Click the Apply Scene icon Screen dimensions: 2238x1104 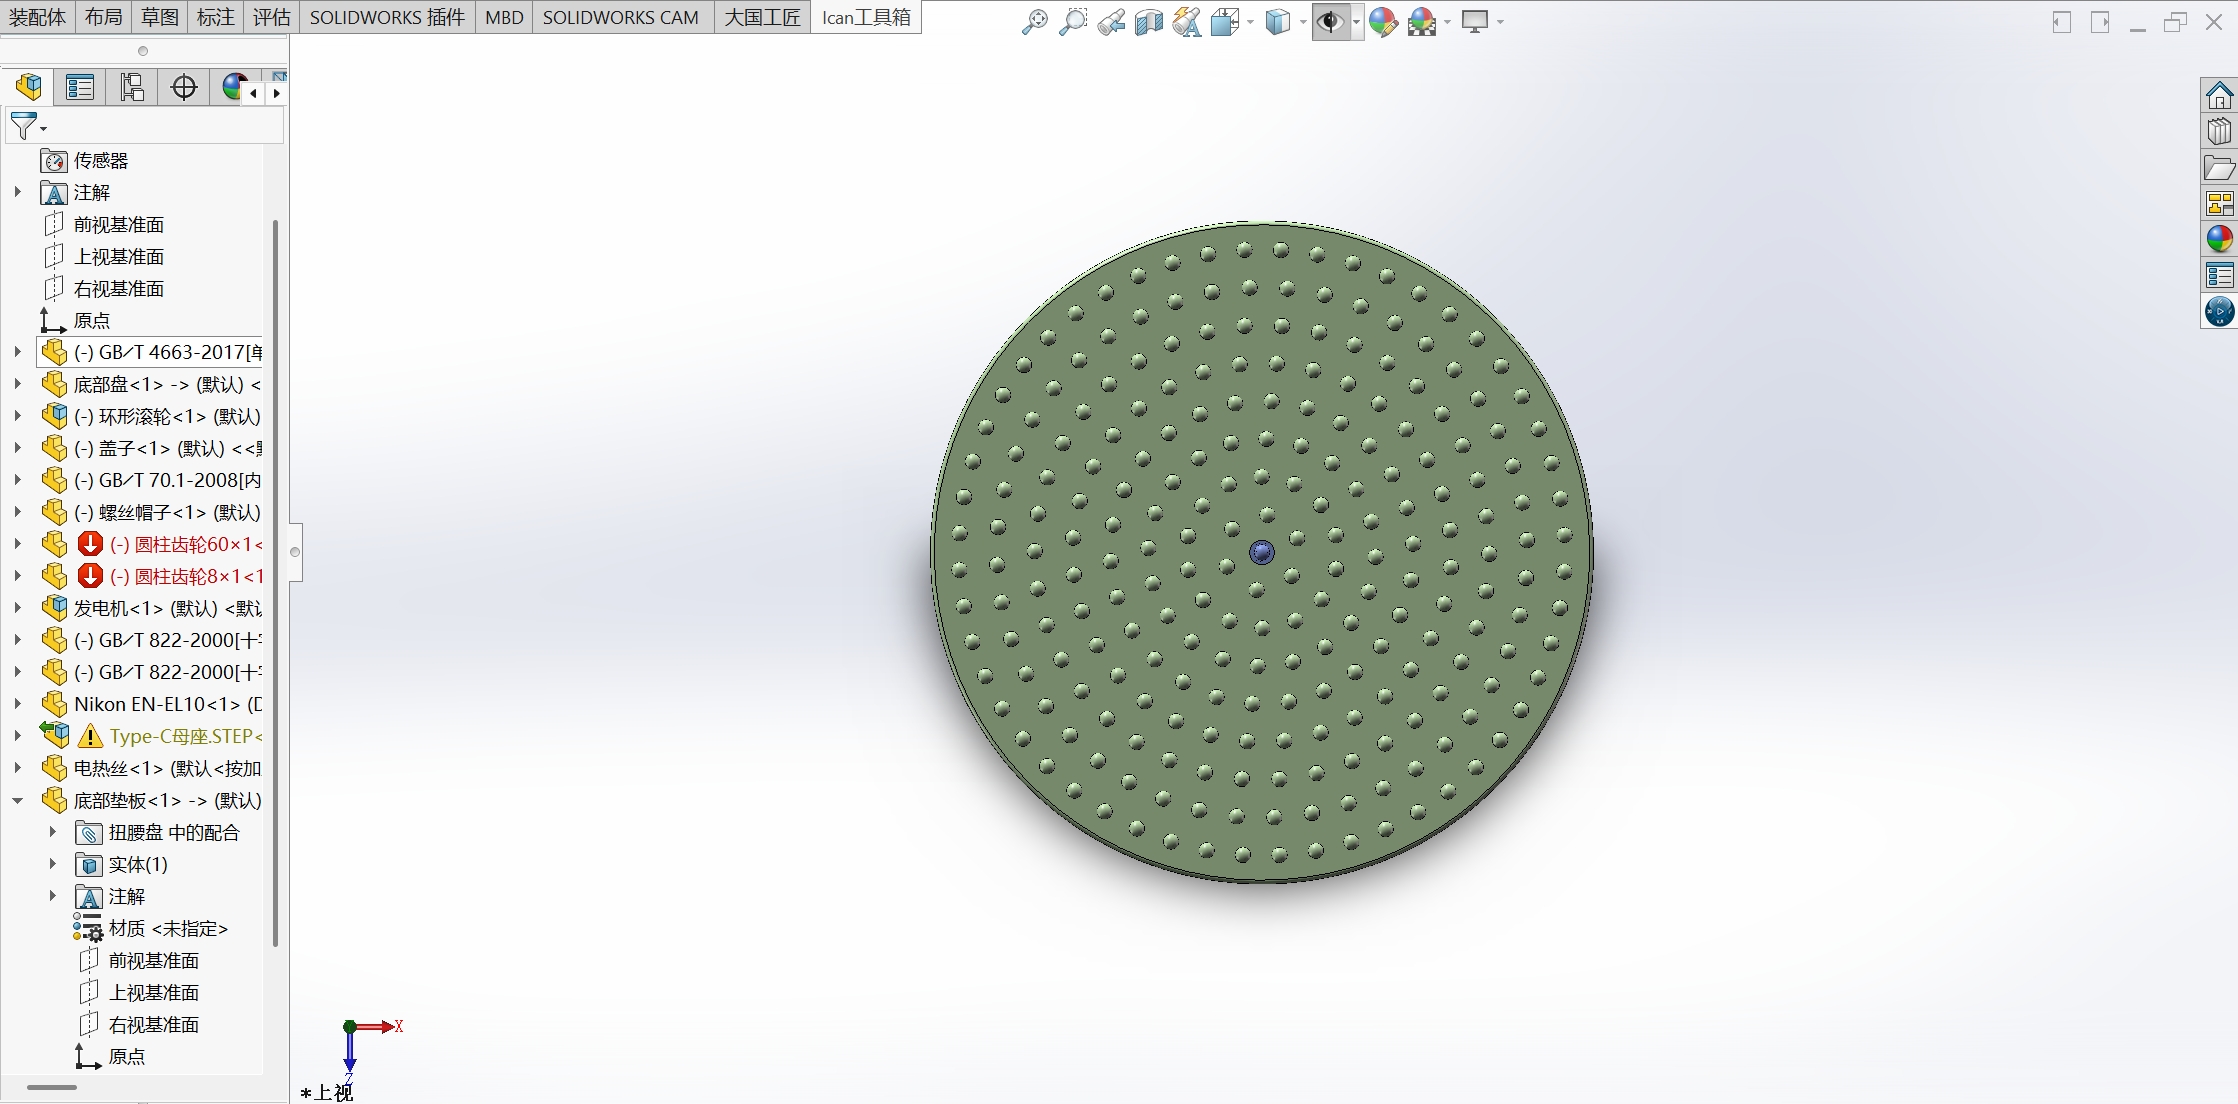[x=1422, y=21]
